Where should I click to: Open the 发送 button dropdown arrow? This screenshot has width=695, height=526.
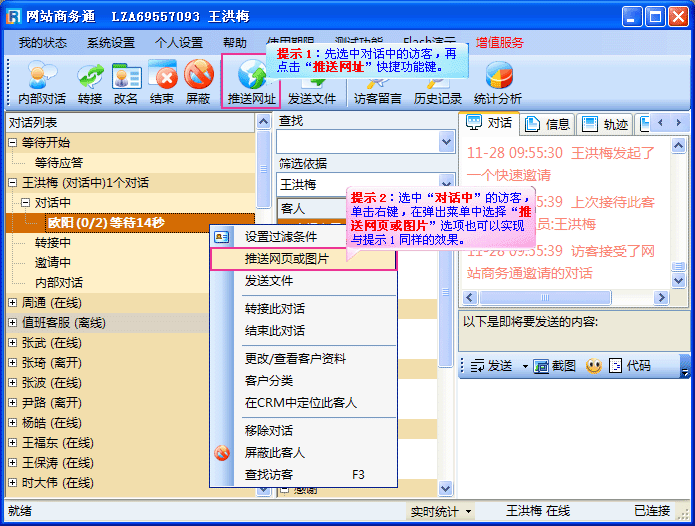point(524,366)
